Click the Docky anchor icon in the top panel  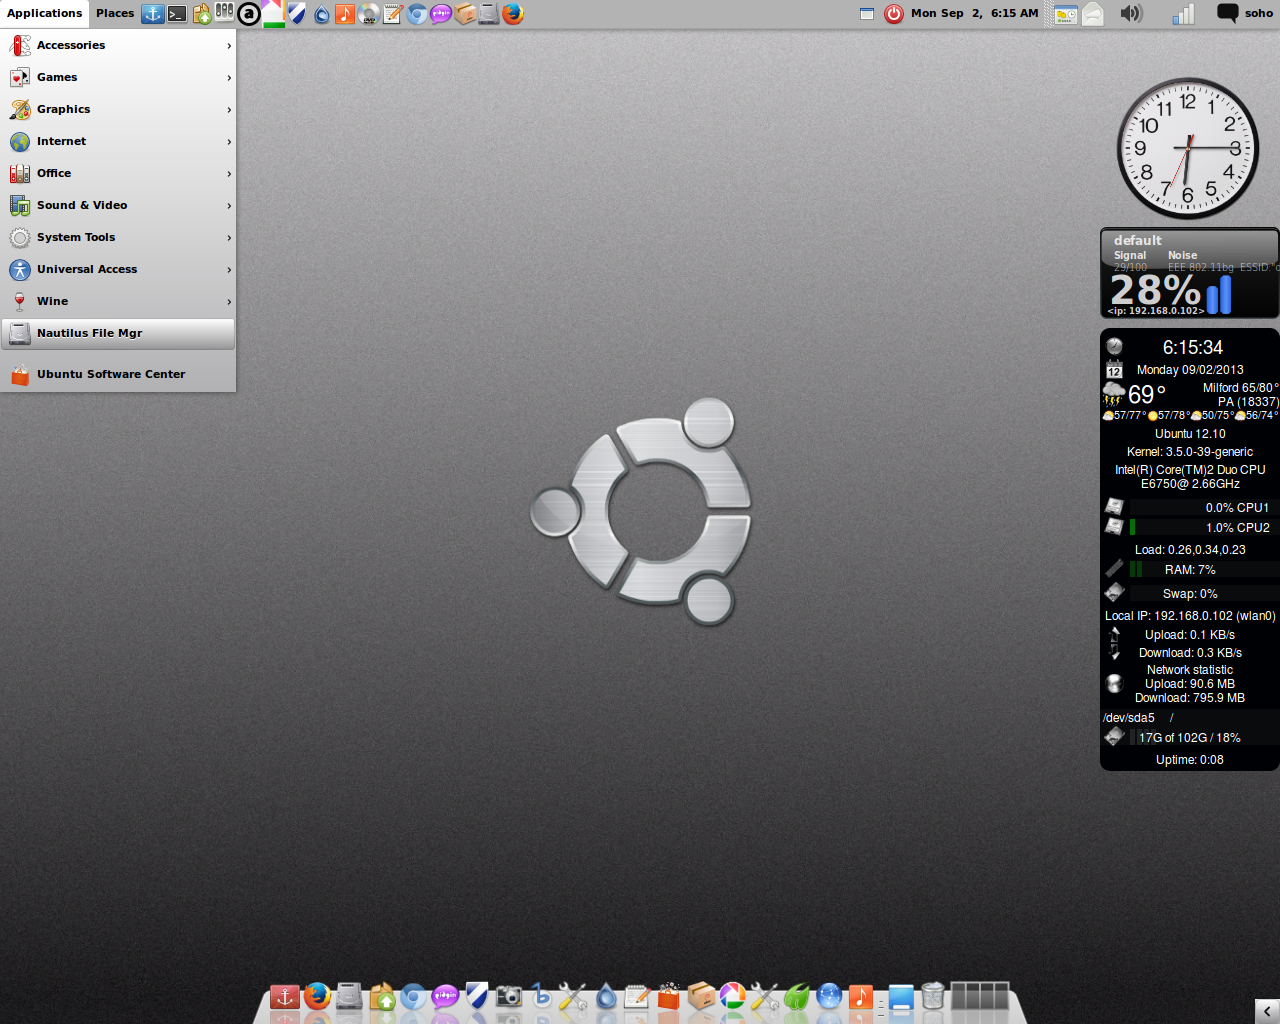pyautogui.click(x=152, y=14)
